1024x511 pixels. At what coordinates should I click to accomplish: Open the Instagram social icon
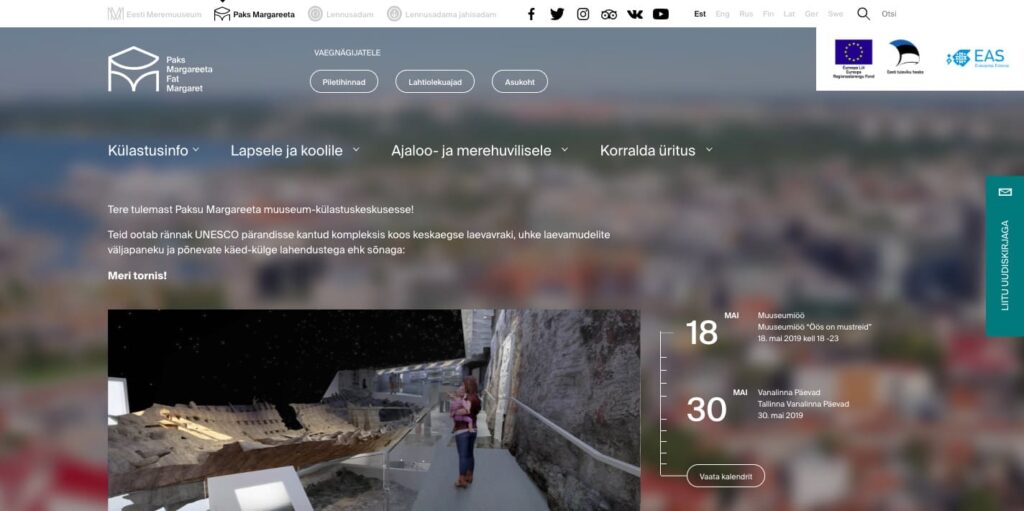point(583,14)
